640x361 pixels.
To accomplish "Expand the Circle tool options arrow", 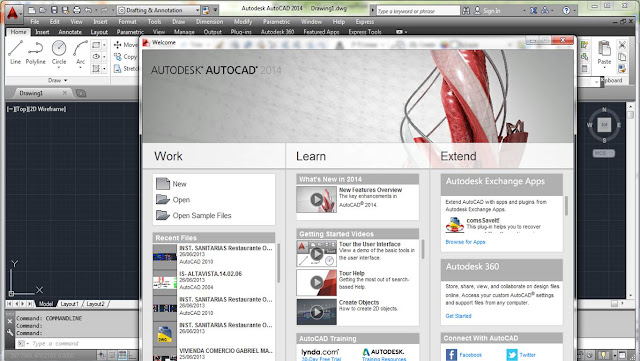I will pyautogui.click(x=59, y=67).
